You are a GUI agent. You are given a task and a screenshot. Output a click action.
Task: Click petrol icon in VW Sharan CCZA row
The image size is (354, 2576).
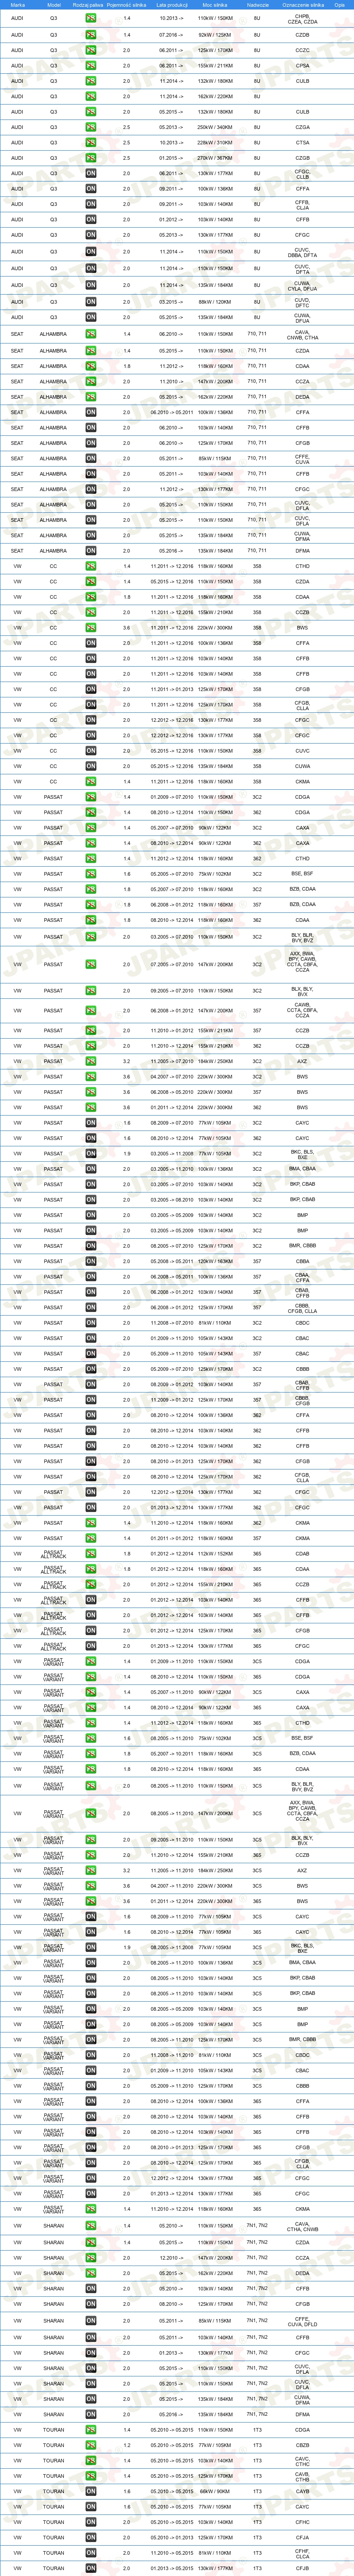click(91, 2258)
